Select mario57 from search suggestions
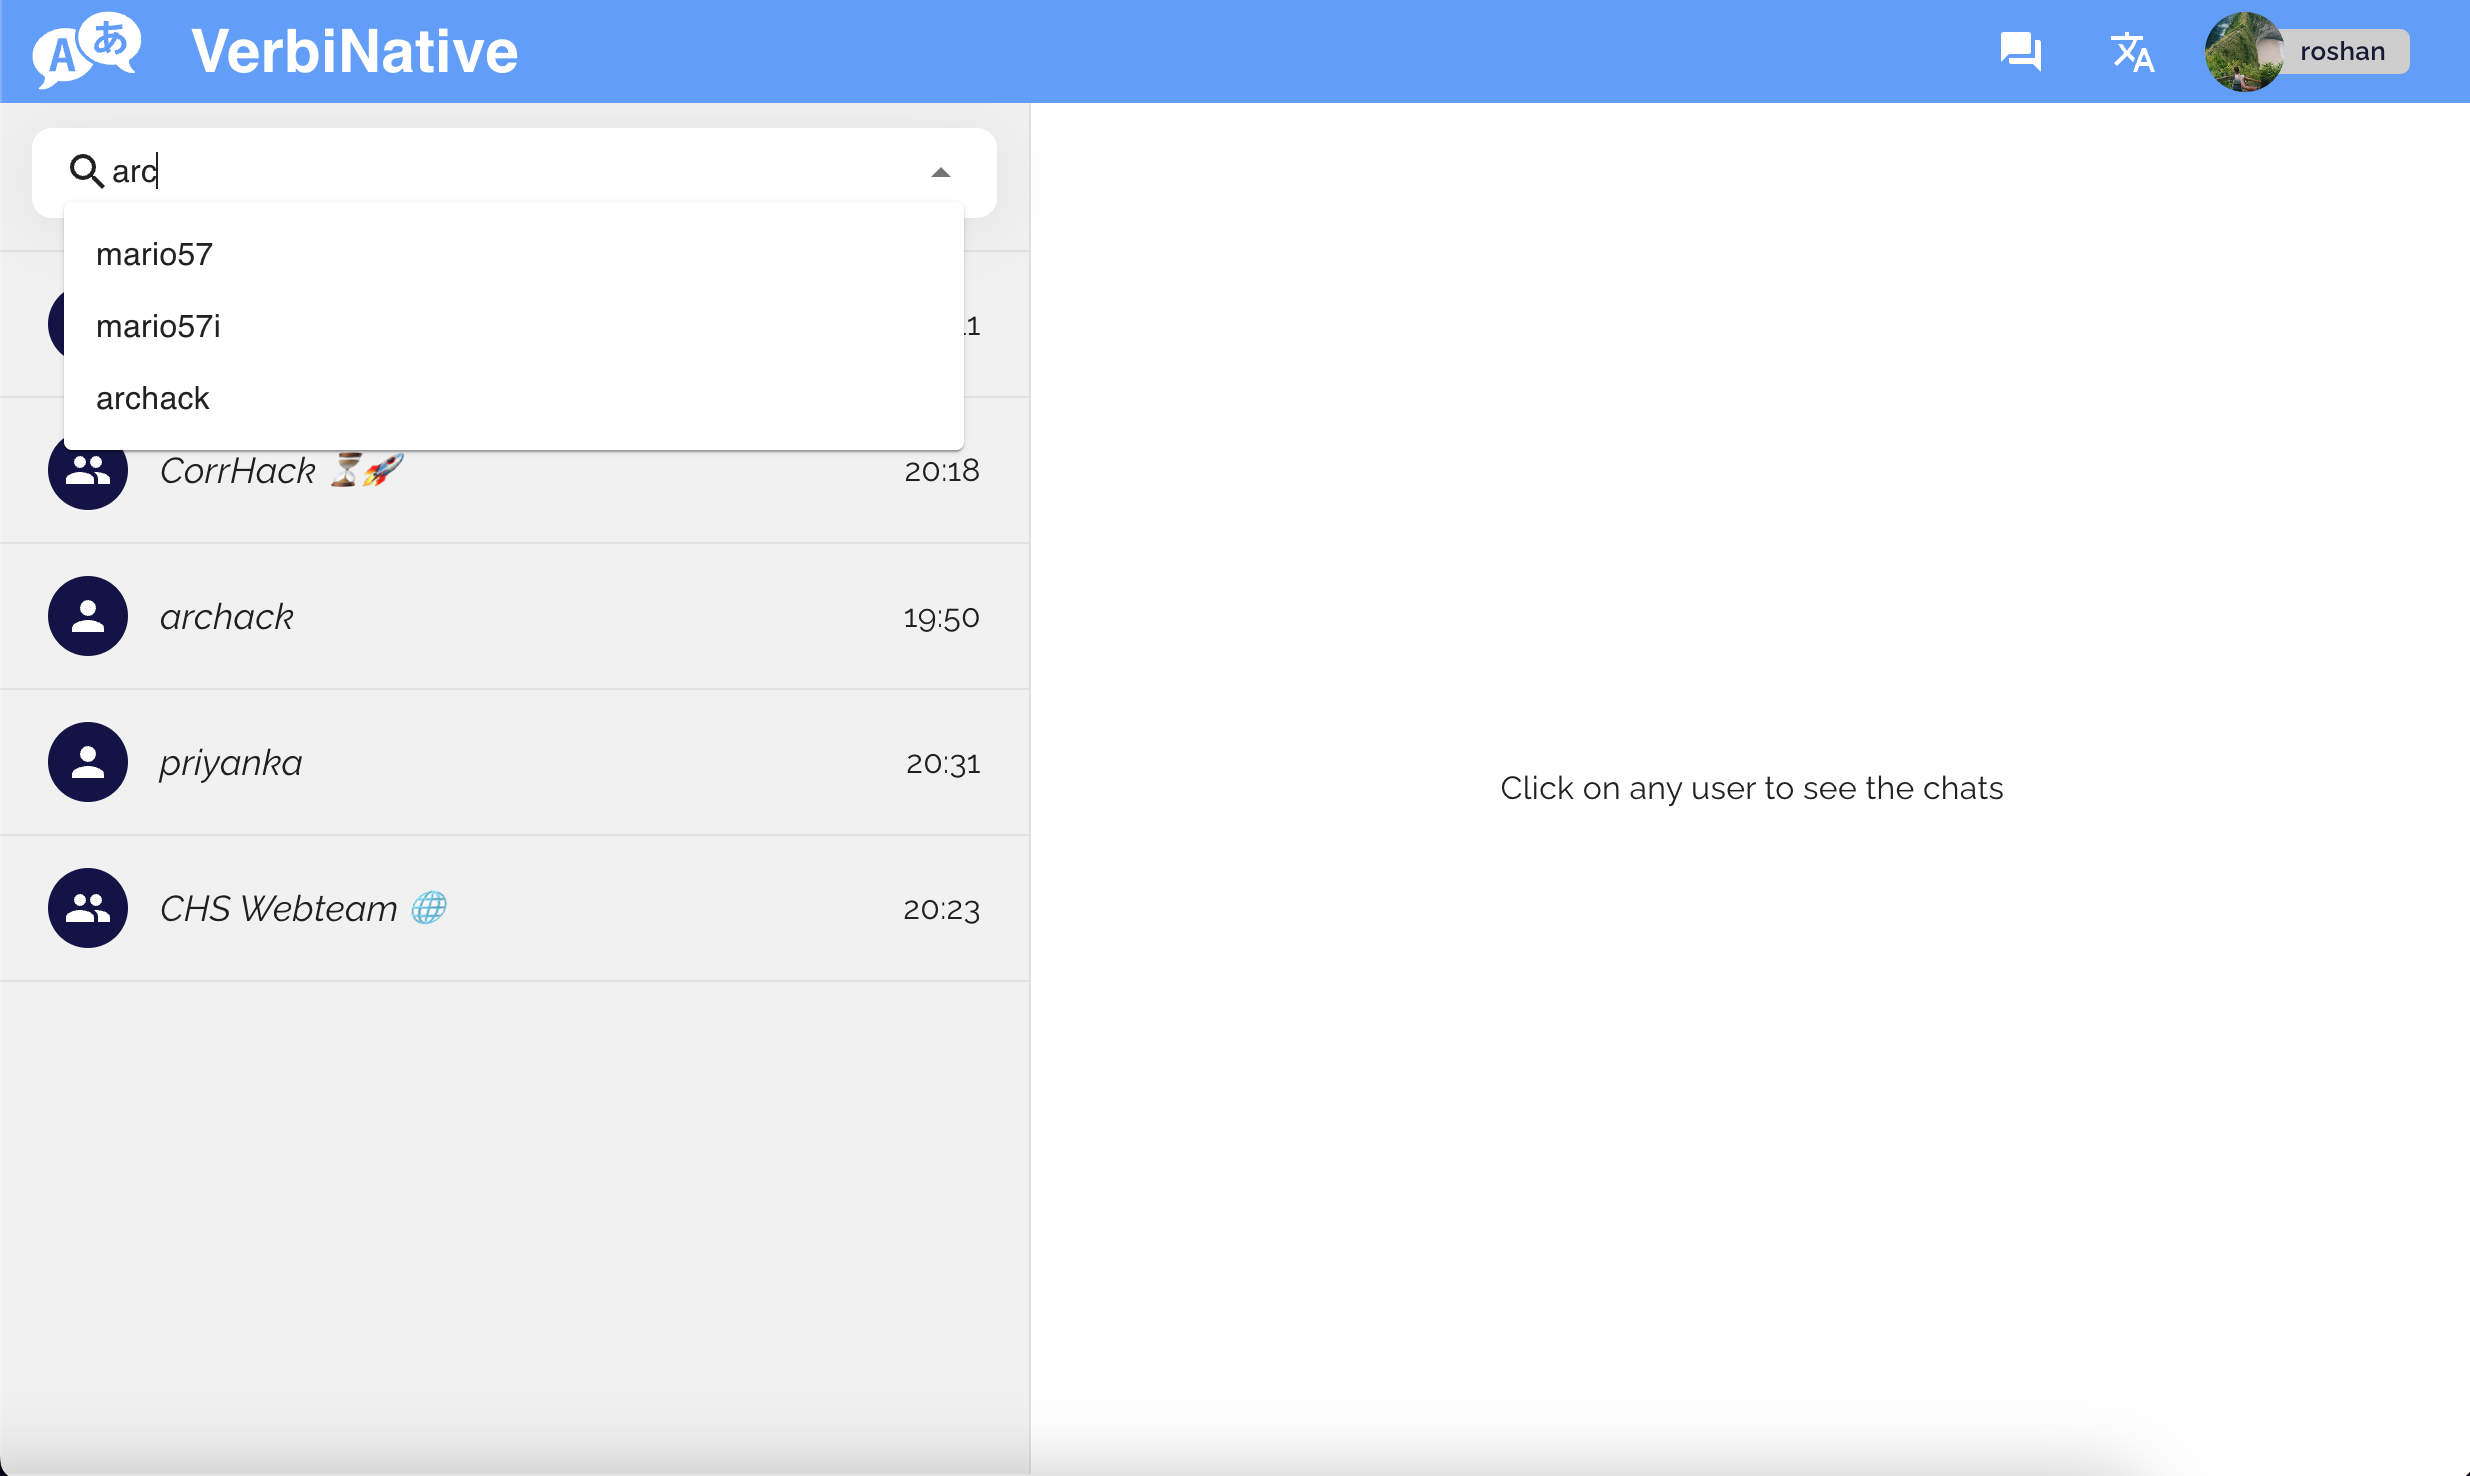 [x=154, y=254]
